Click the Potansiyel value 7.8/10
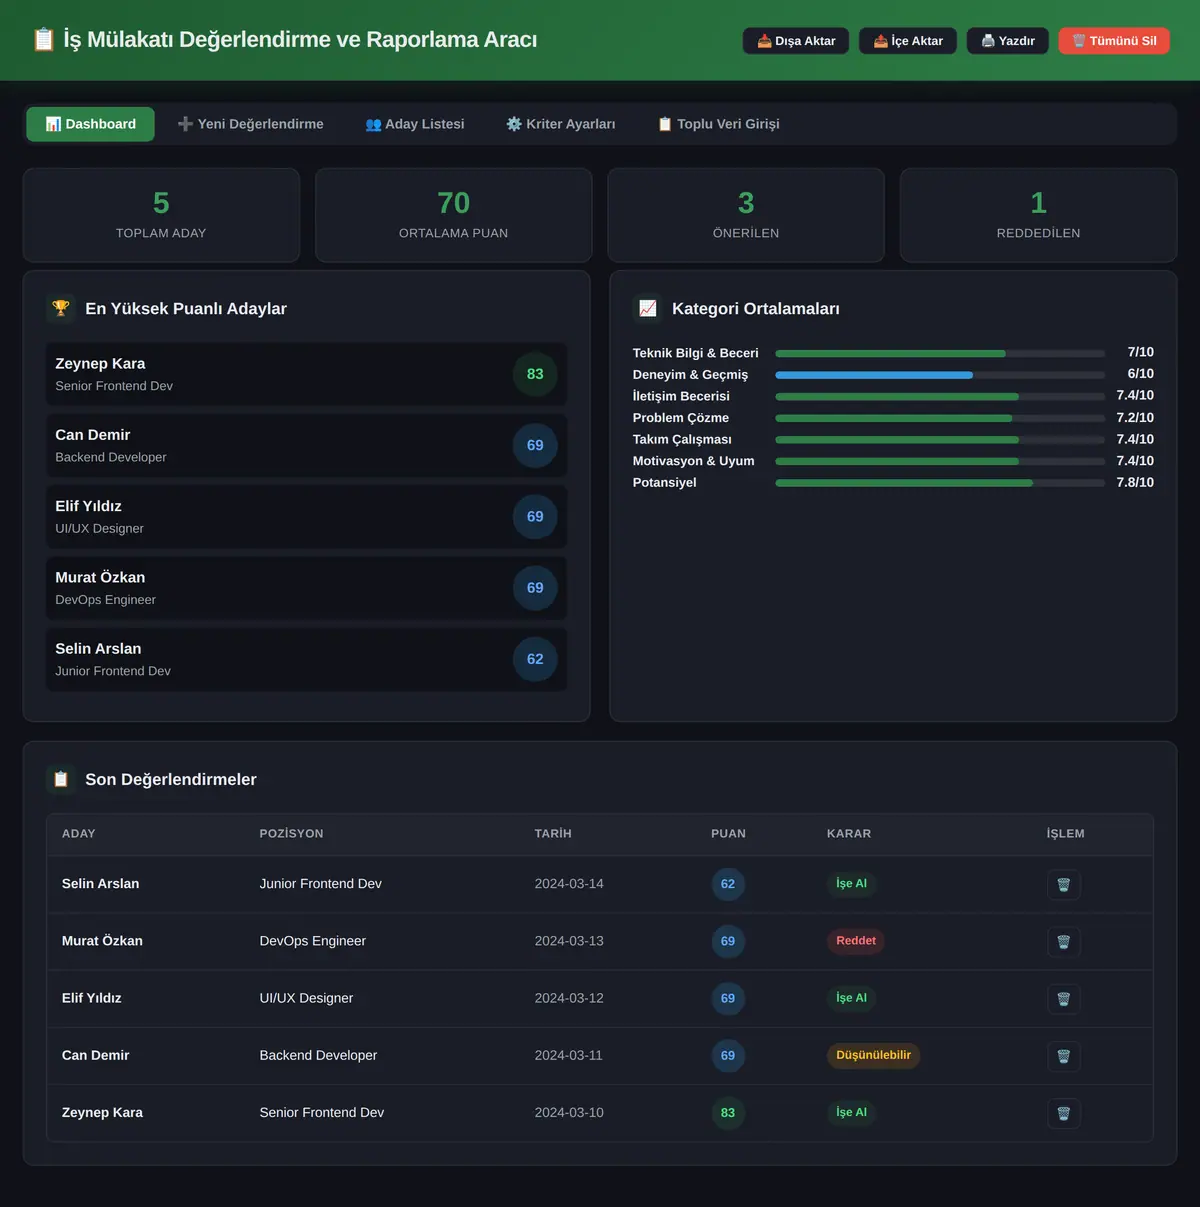Viewport: 1200px width, 1207px height. click(1135, 482)
